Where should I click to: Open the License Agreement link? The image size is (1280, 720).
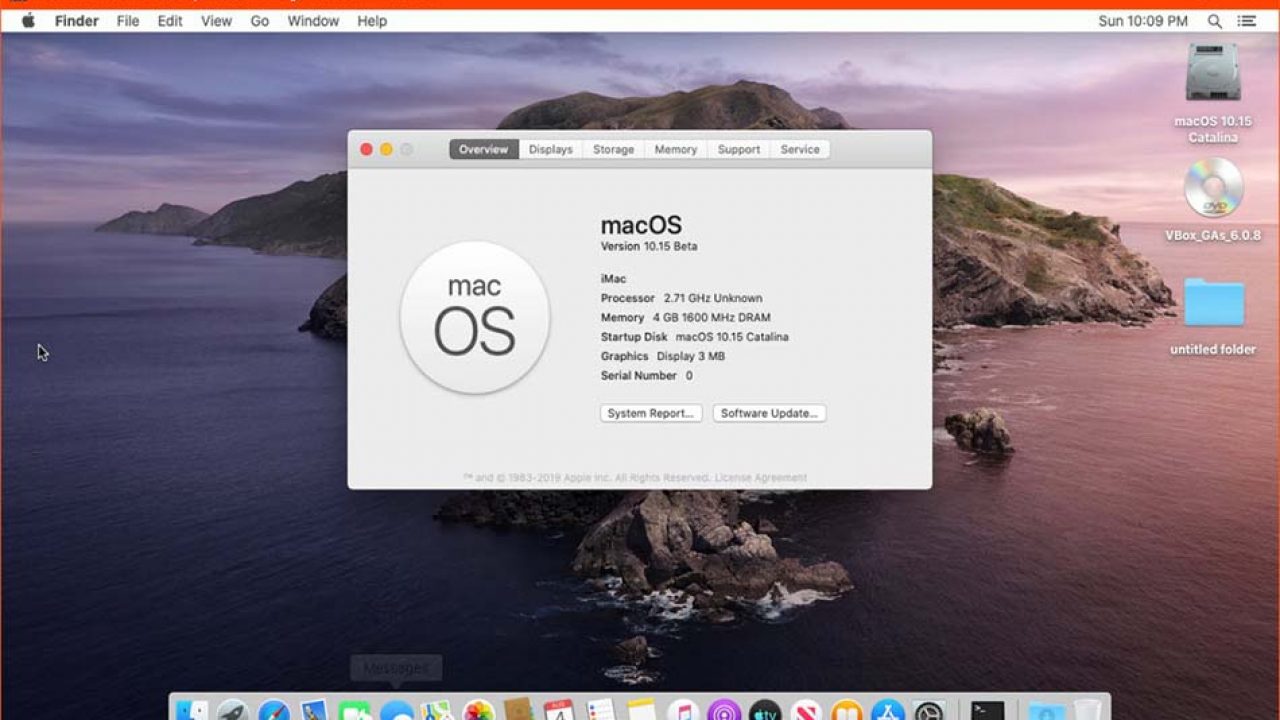click(760, 478)
